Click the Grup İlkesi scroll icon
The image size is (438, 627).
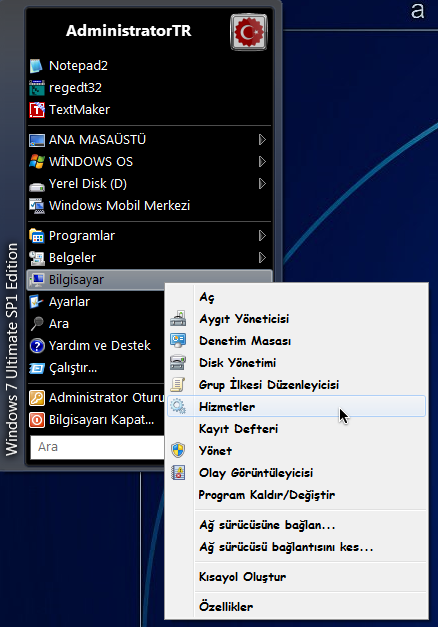coord(178,385)
